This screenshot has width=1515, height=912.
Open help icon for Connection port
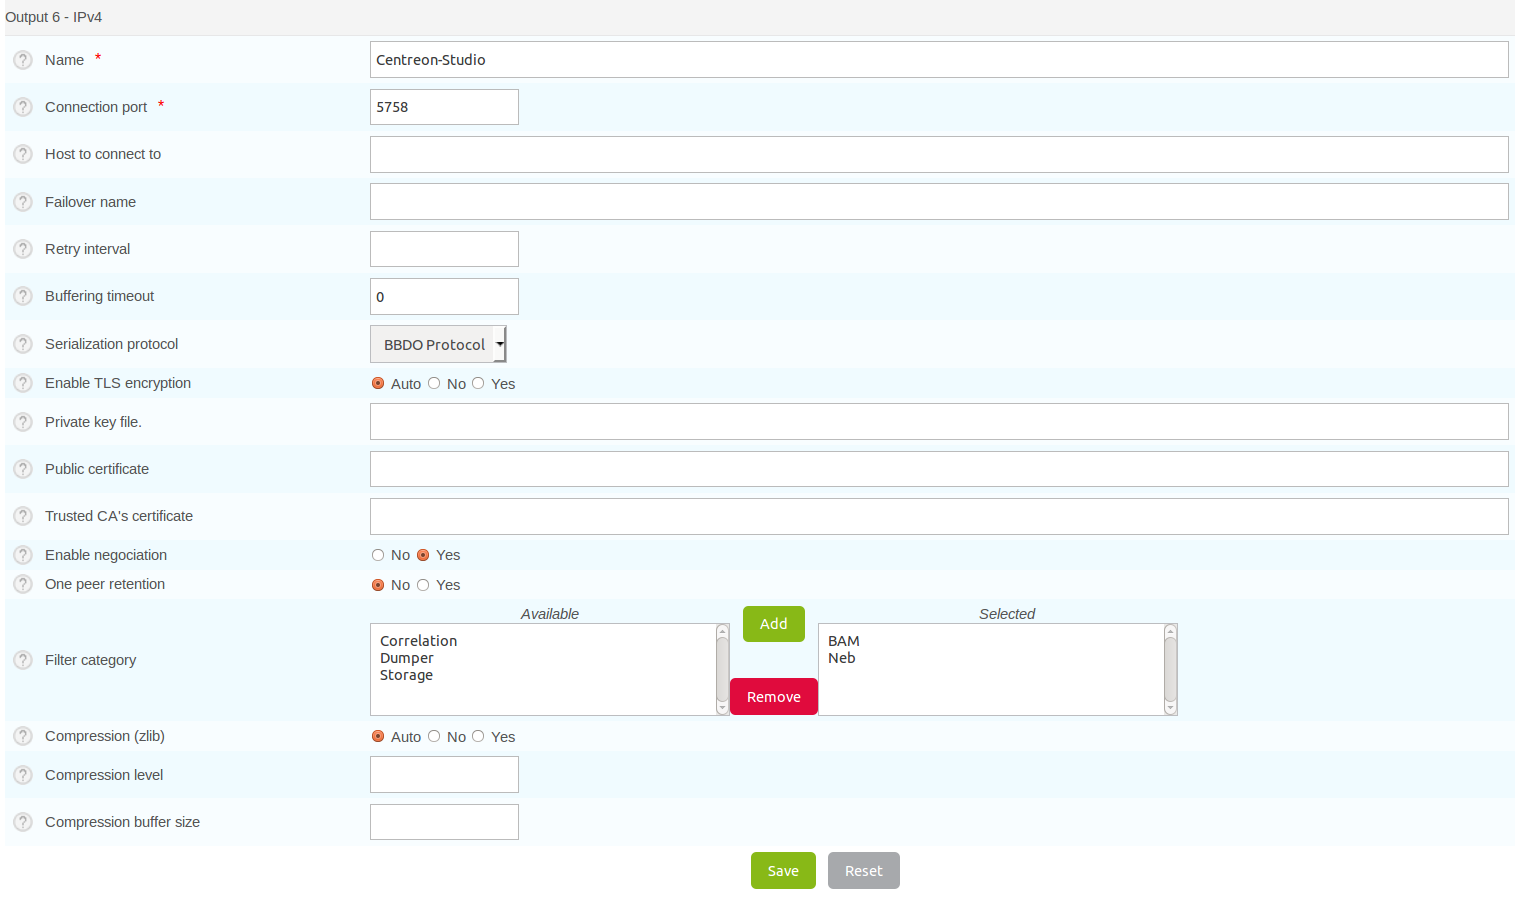[x=23, y=107]
